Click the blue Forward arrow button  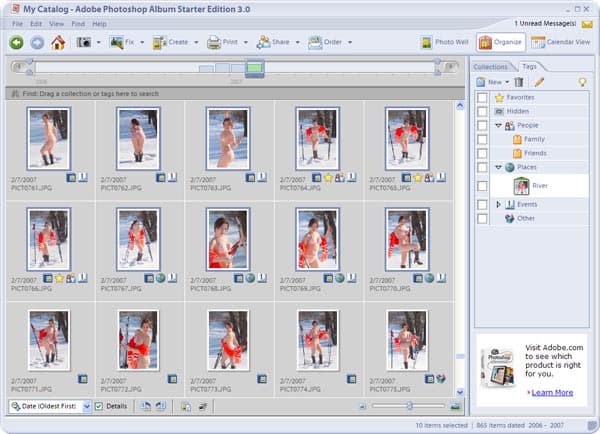tap(37, 42)
